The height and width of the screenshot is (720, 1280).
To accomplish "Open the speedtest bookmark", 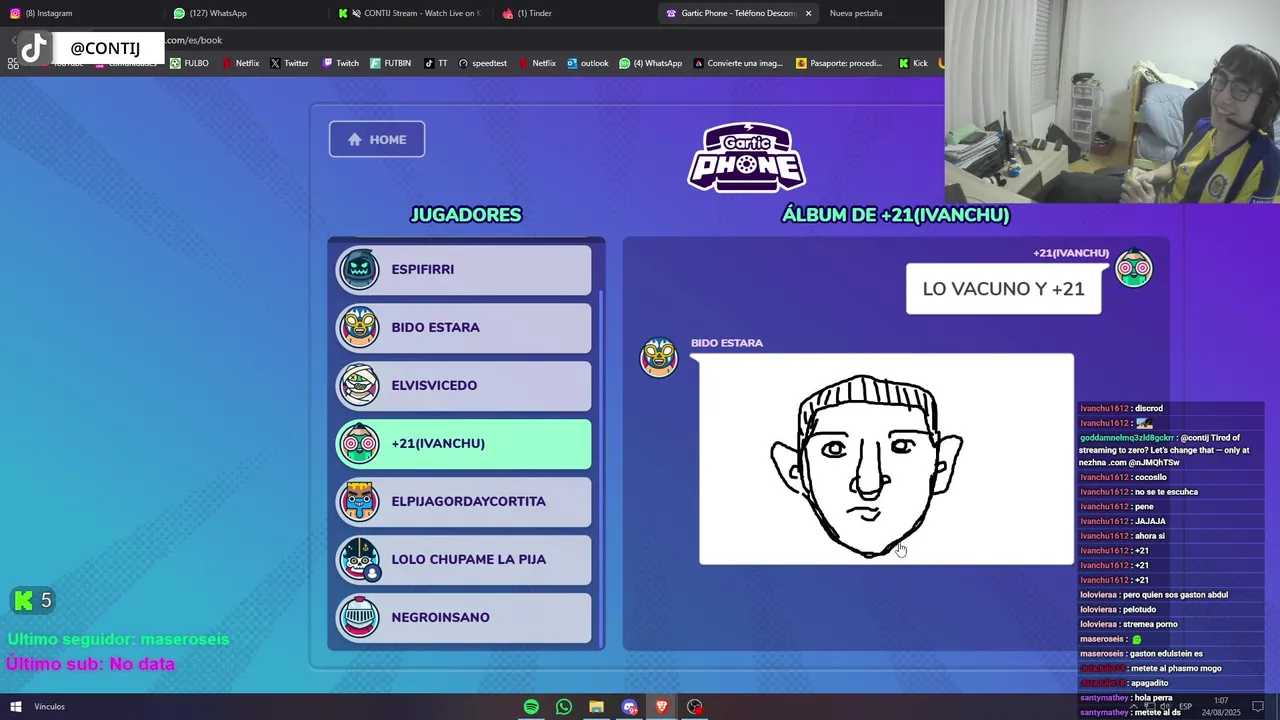I will (483, 63).
